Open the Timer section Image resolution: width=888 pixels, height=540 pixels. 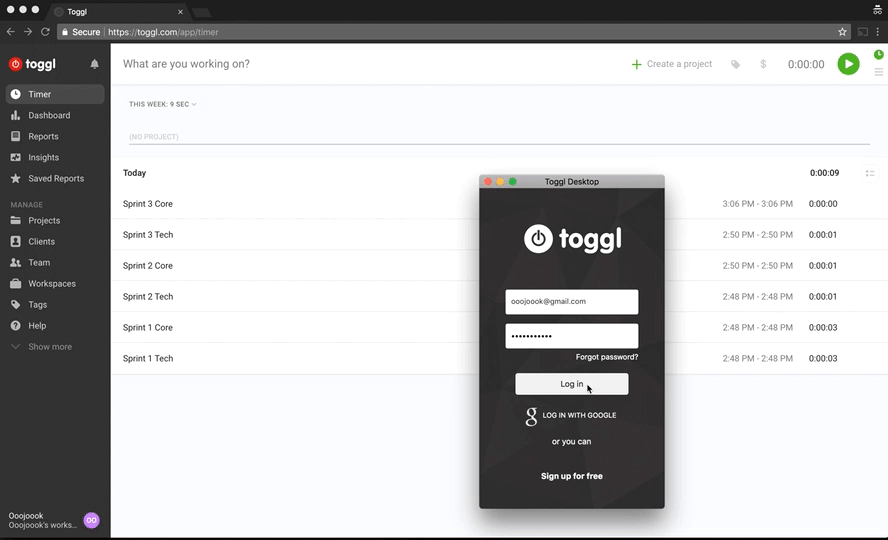[55, 94]
